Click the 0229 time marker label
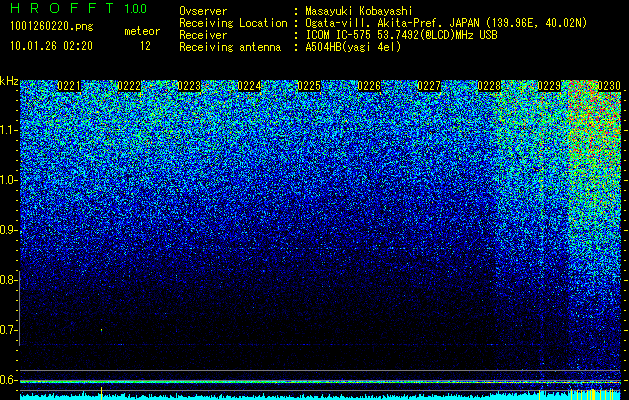 point(549,86)
